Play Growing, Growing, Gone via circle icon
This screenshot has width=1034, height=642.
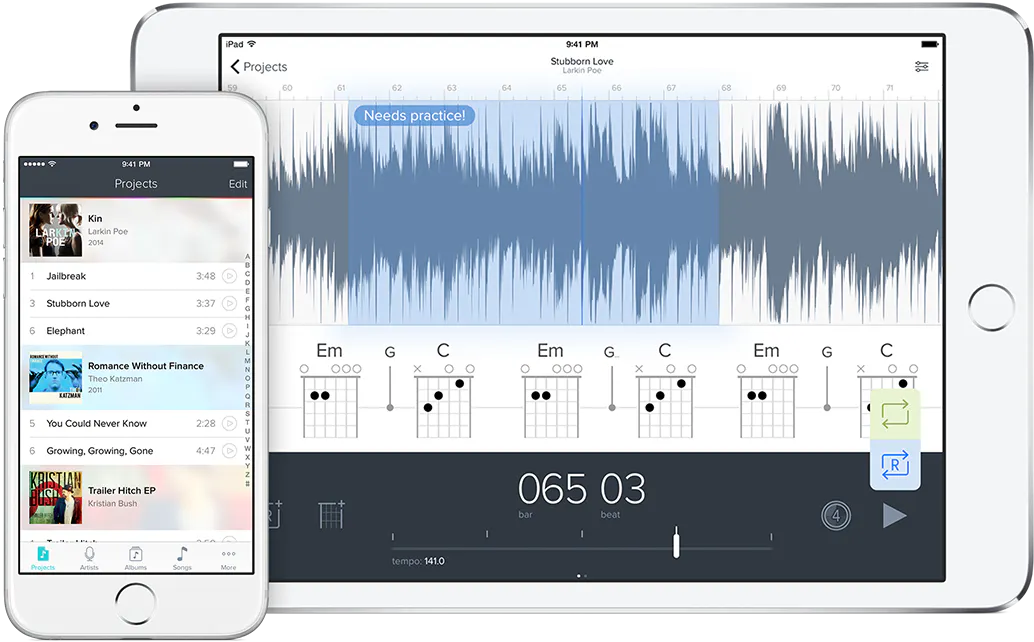click(x=229, y=451)
